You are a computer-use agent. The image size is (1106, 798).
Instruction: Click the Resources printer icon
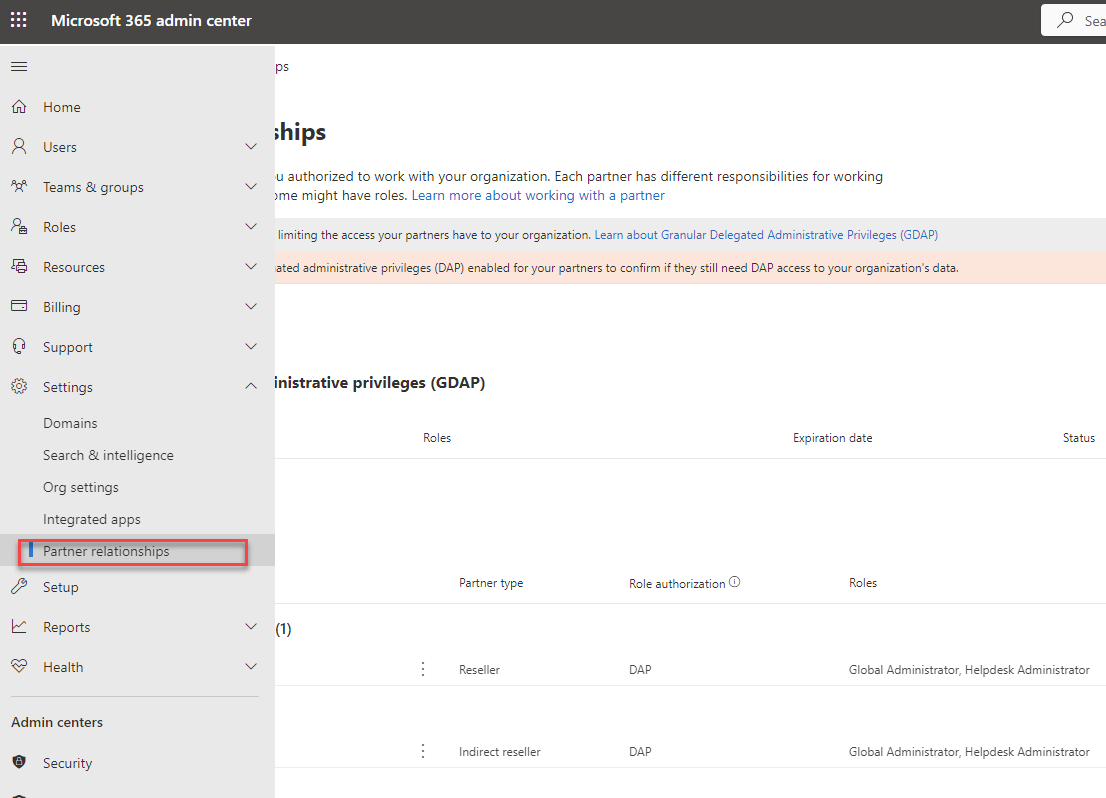tap(19, 266)
